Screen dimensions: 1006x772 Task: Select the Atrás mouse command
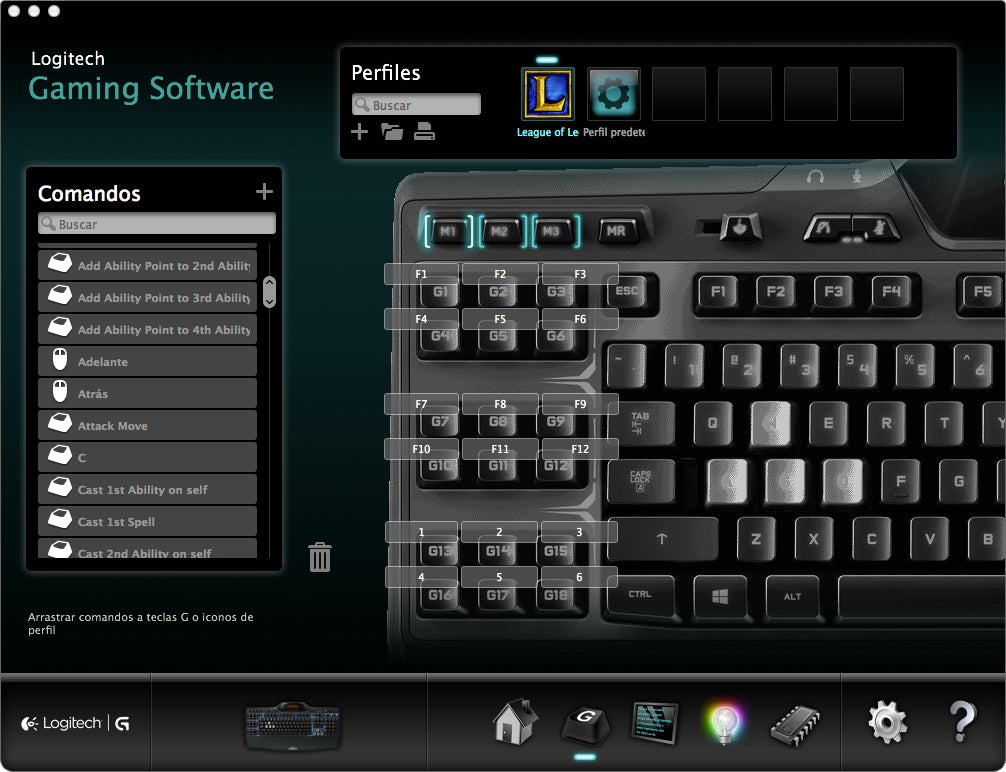148,393
